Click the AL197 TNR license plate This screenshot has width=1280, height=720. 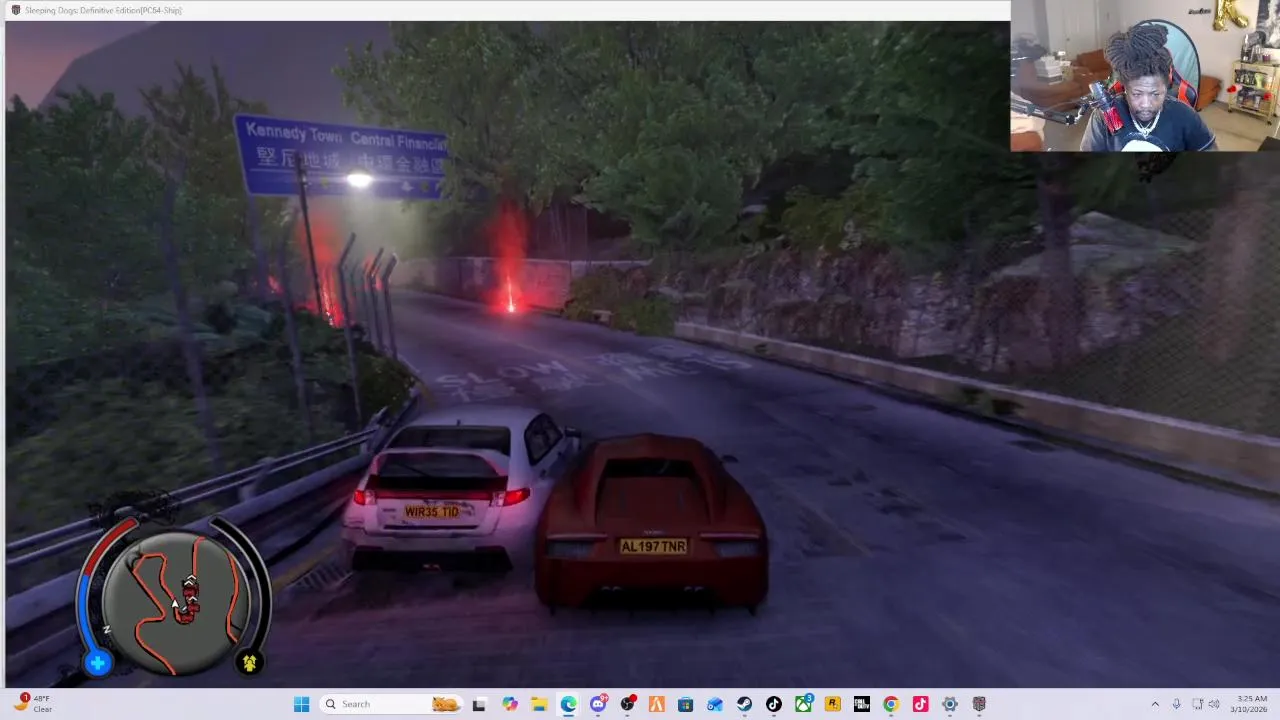coord(653,546)
